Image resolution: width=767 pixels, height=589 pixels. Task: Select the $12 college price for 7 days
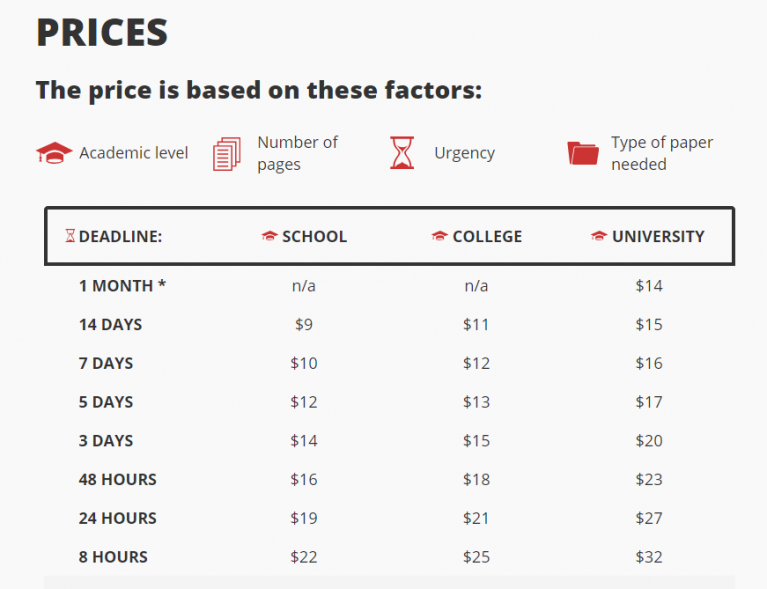click(x=476, y=363)
